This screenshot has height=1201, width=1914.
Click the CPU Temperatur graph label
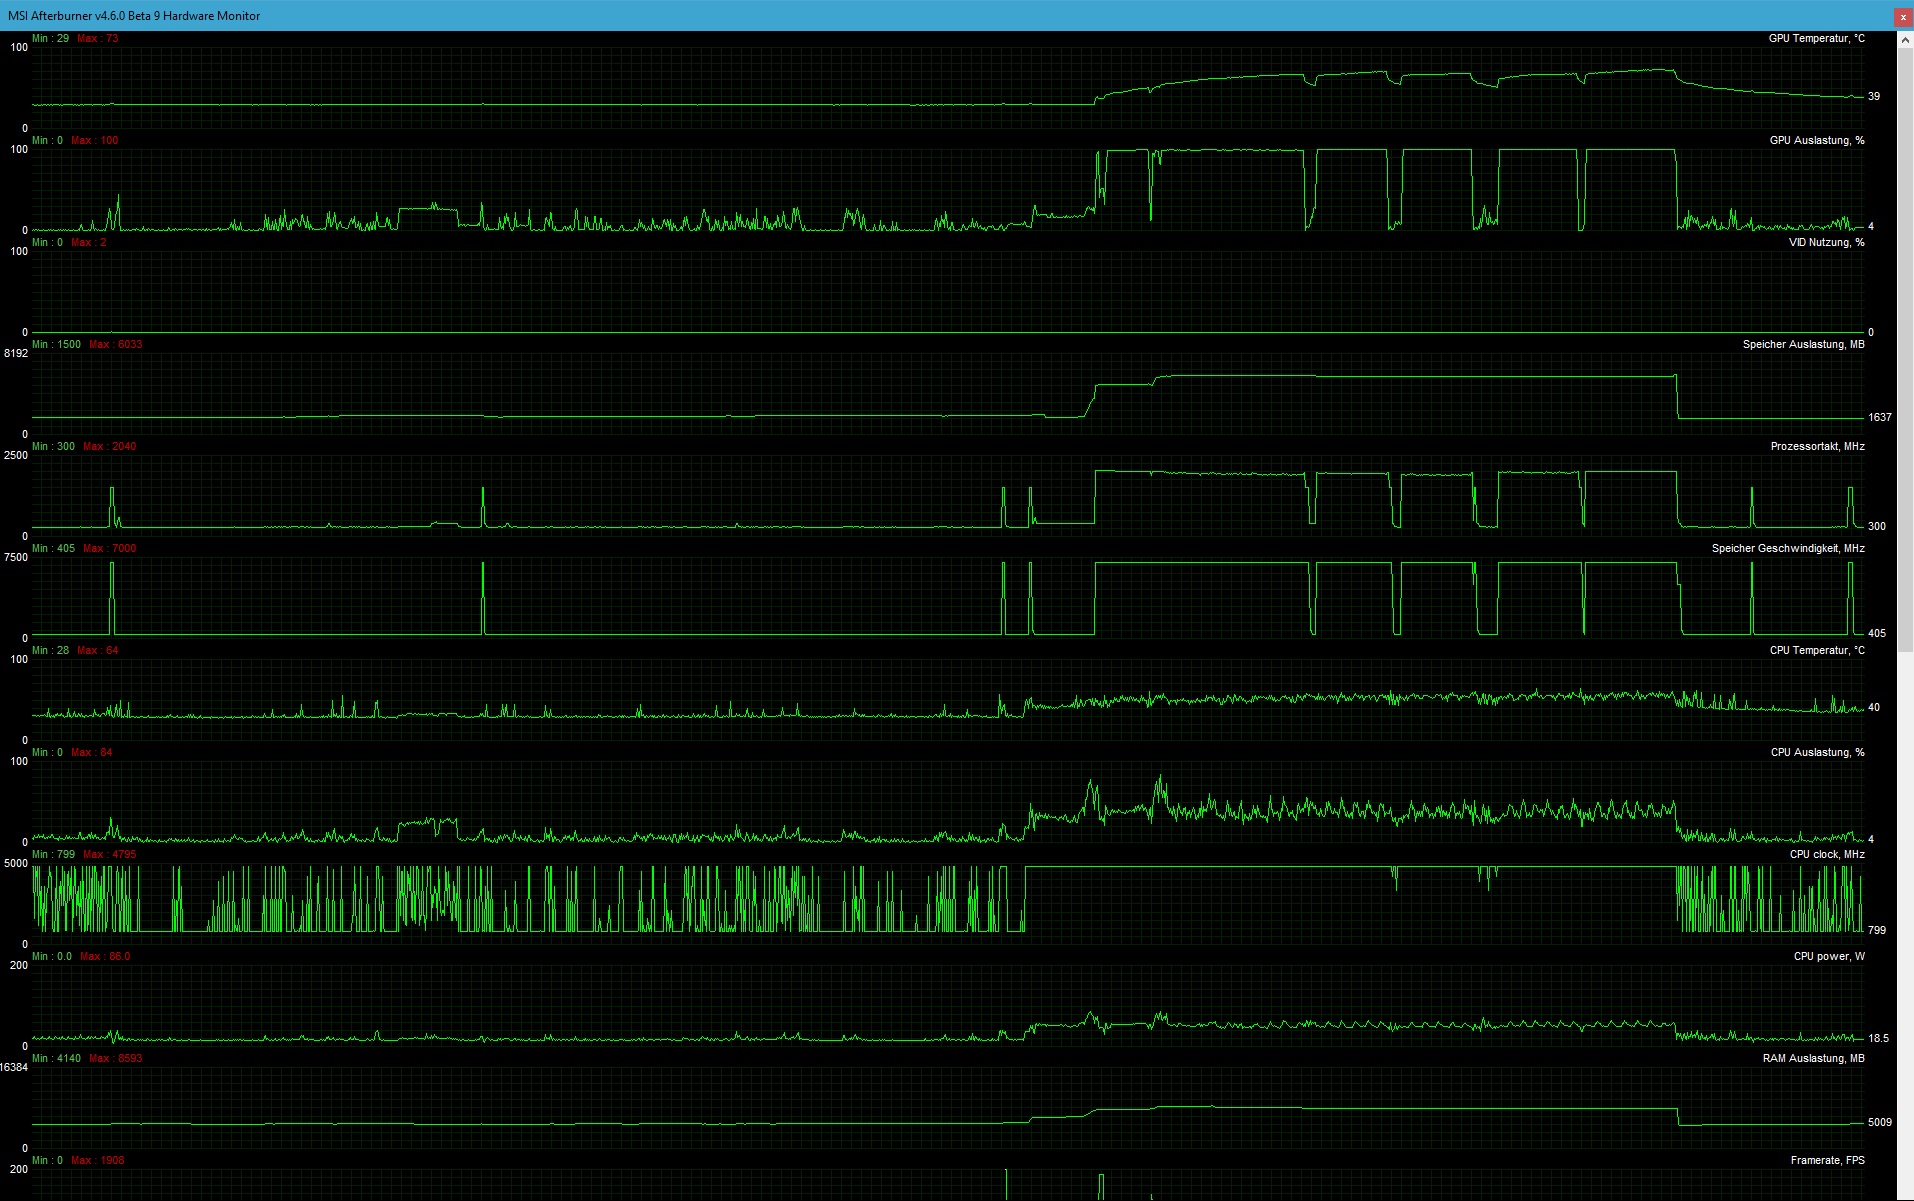(1818, 650)
